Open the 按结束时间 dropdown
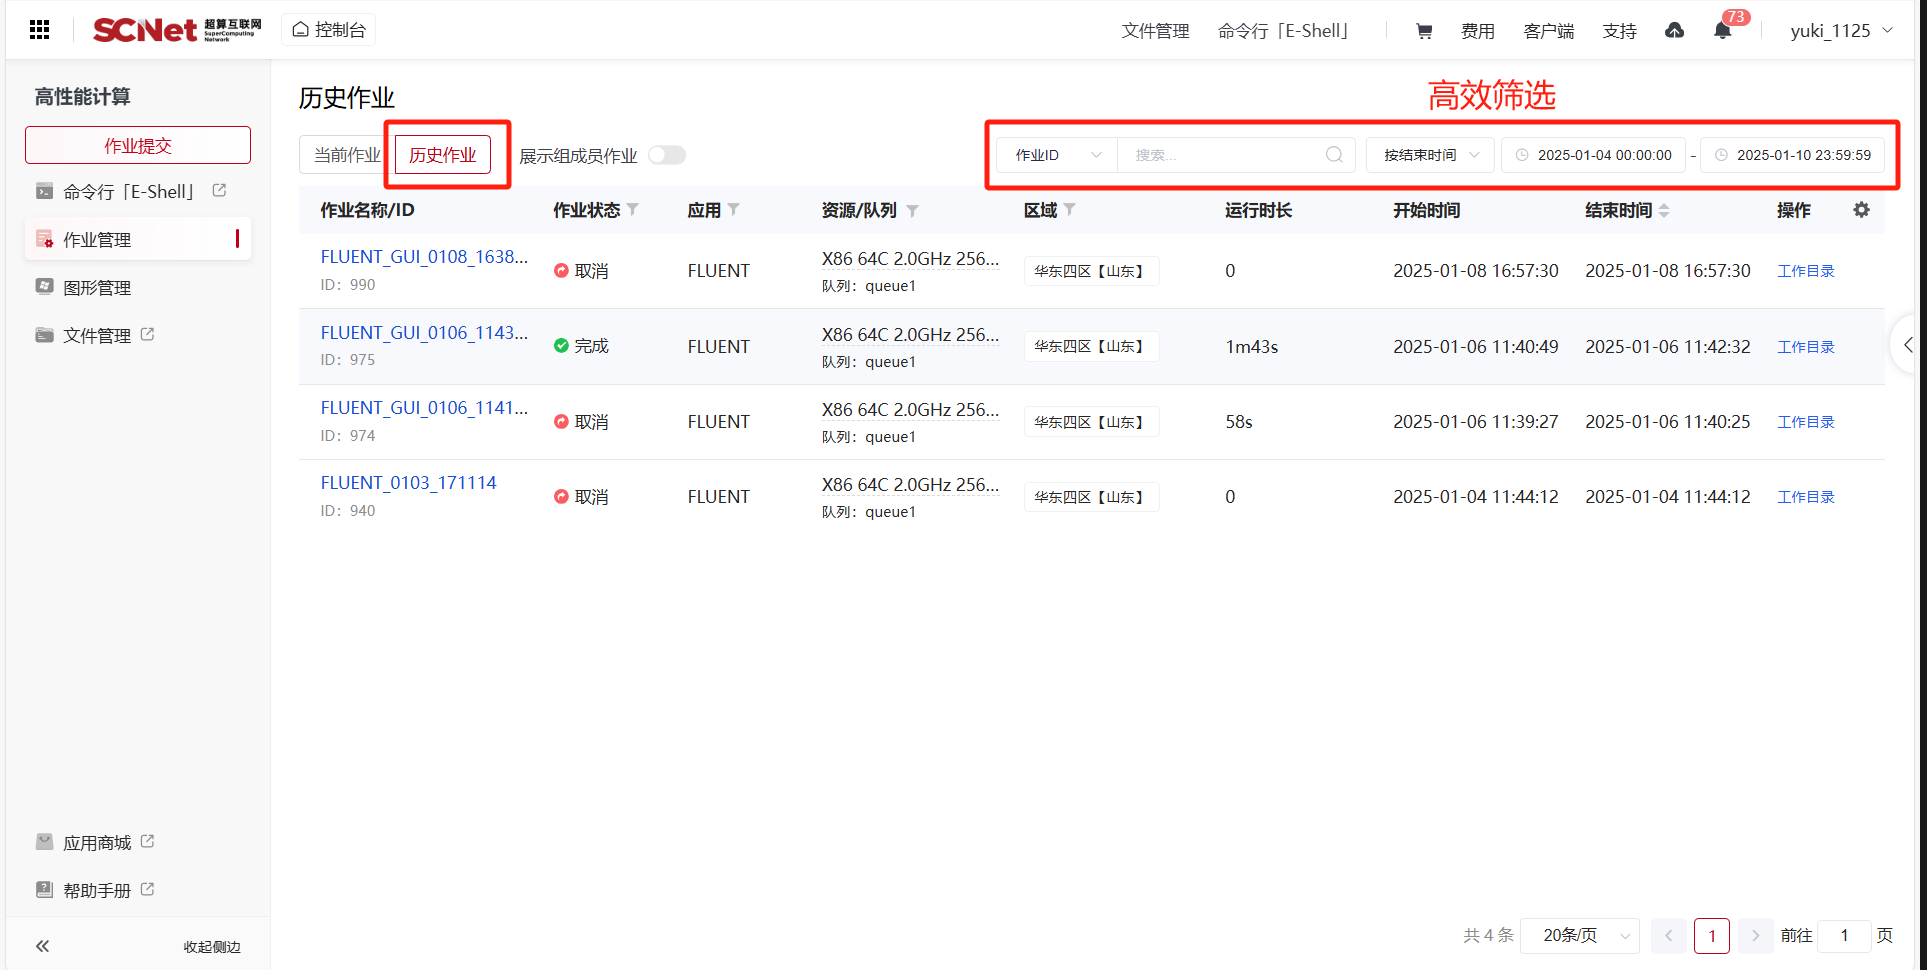 (1430, 155)
